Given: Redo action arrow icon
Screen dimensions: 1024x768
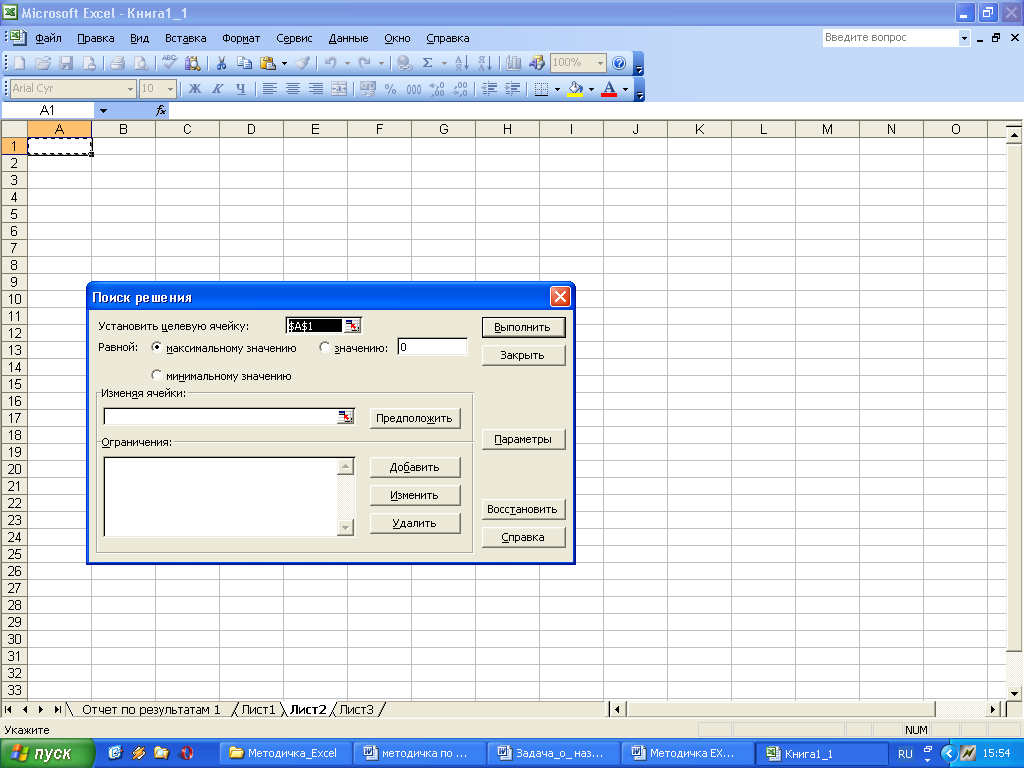Looking at the screenshot, I should [x=364, y=63].
